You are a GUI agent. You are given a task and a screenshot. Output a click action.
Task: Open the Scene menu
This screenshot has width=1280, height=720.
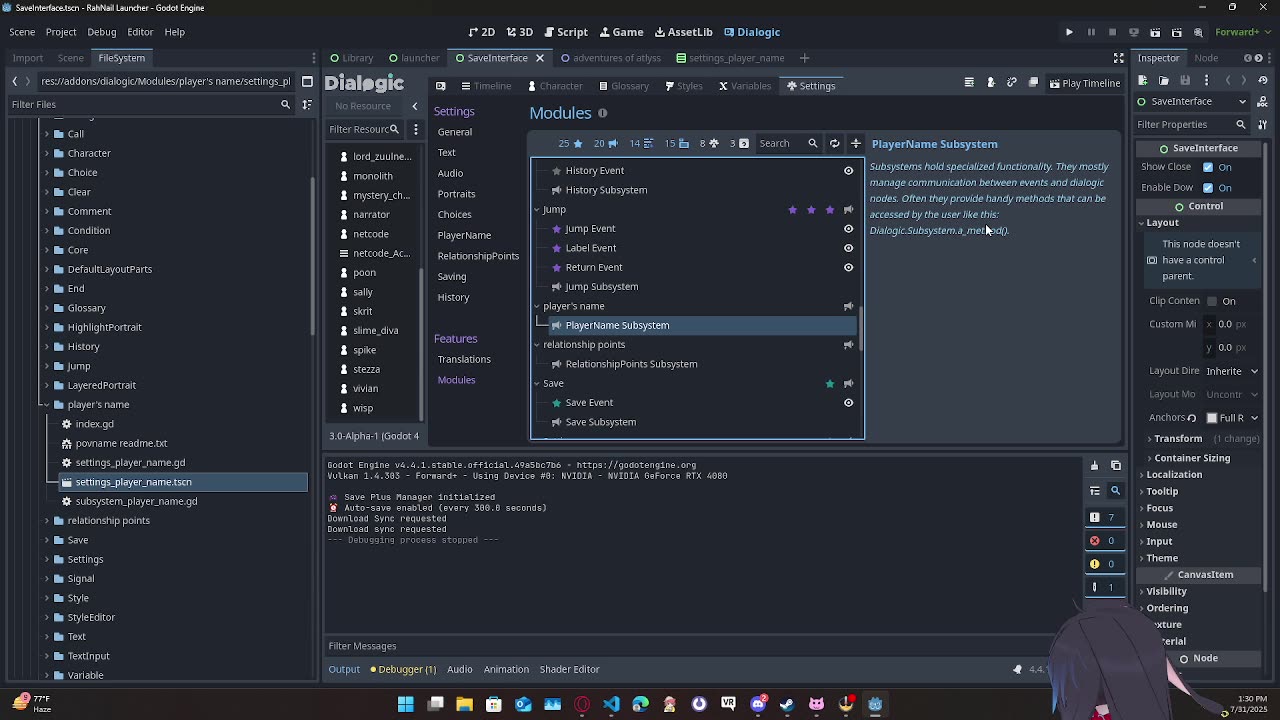22,32
